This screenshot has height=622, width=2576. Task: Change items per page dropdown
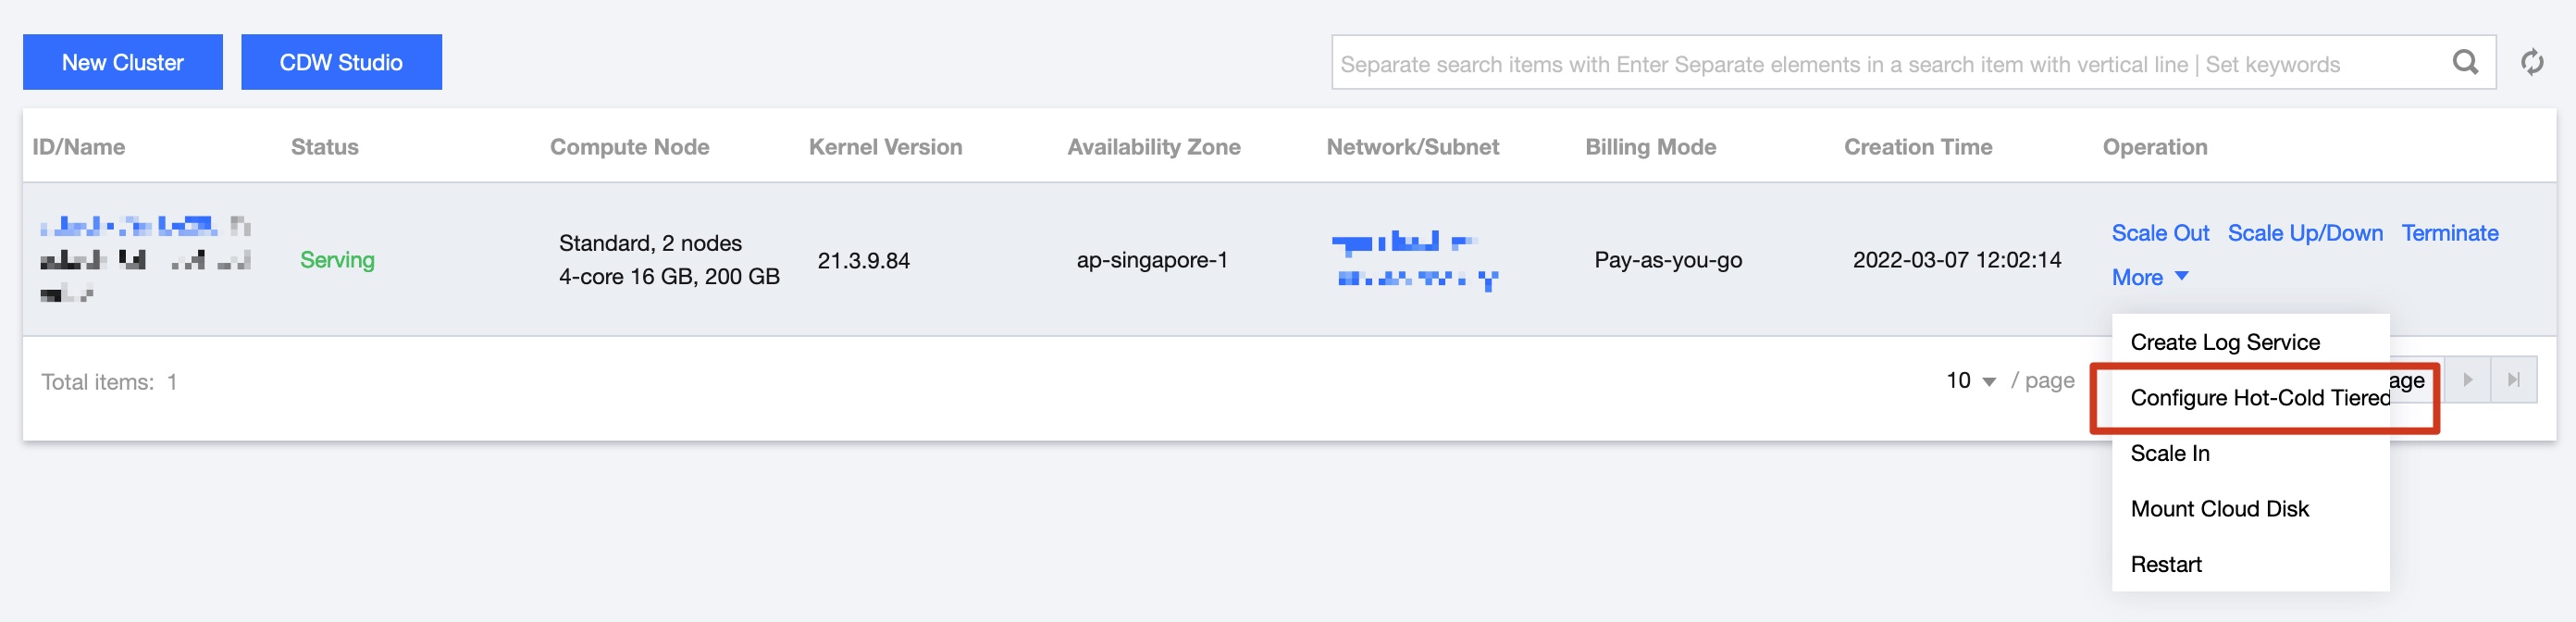coord(1970,381)
